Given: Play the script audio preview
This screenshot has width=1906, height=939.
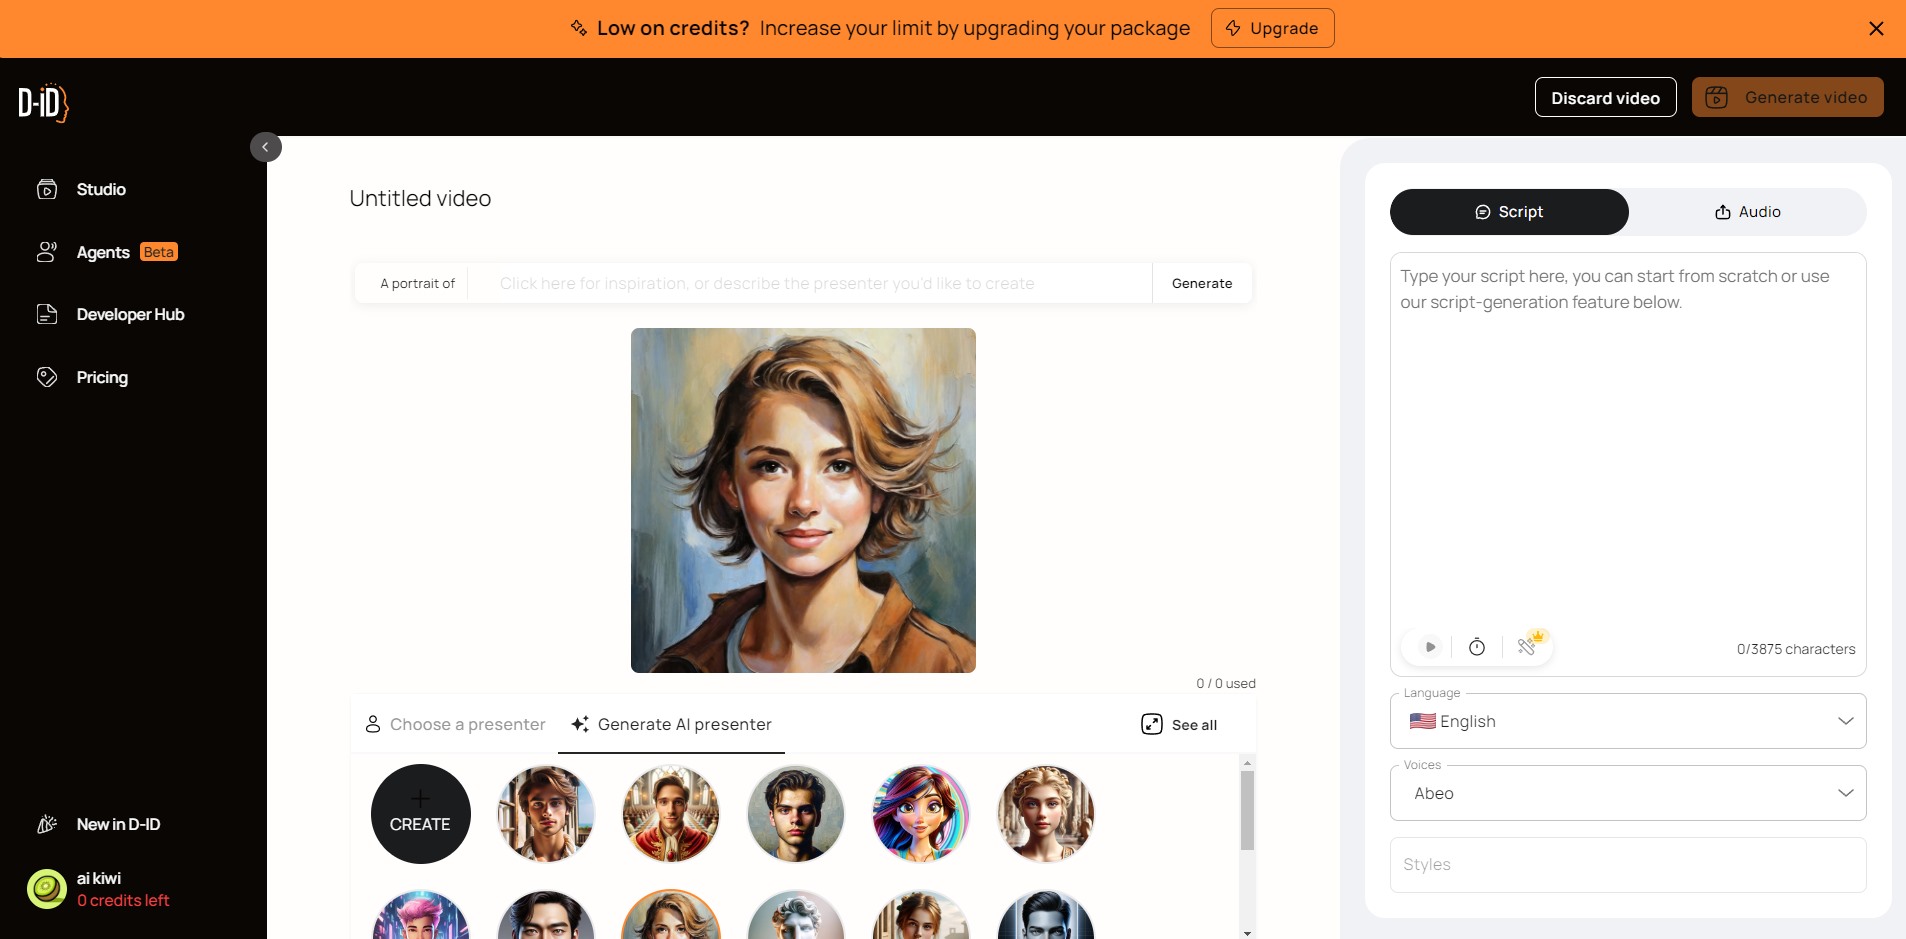Looking at the screenshot, I should coord(1430,647).
